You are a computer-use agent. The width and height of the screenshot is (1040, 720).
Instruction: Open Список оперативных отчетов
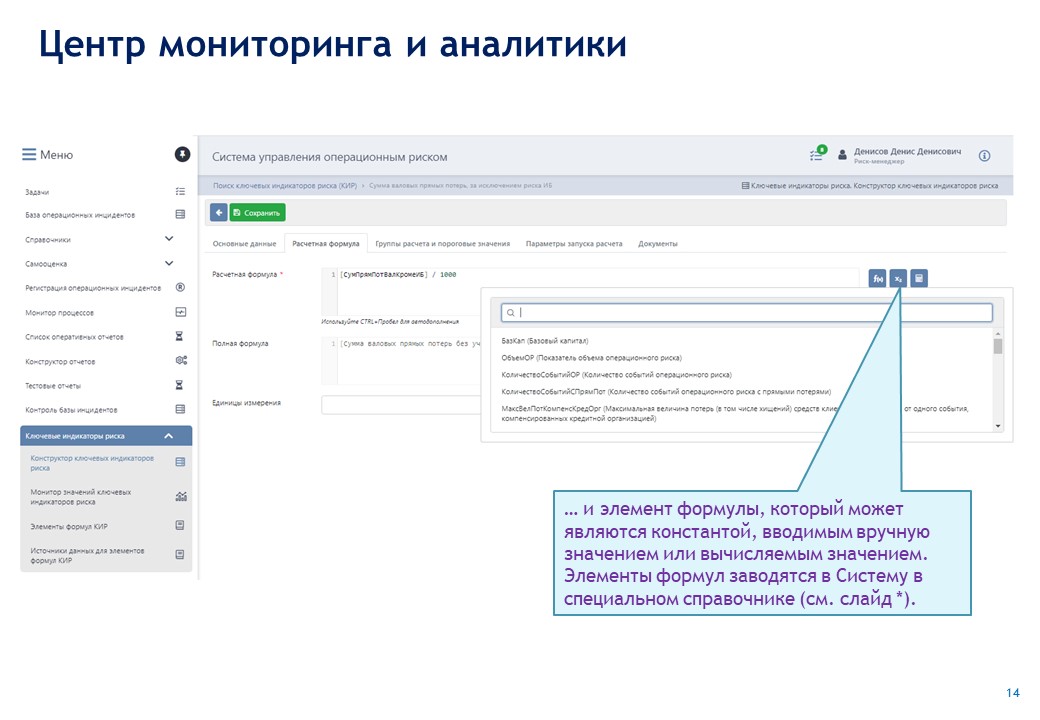click(74, 337)
